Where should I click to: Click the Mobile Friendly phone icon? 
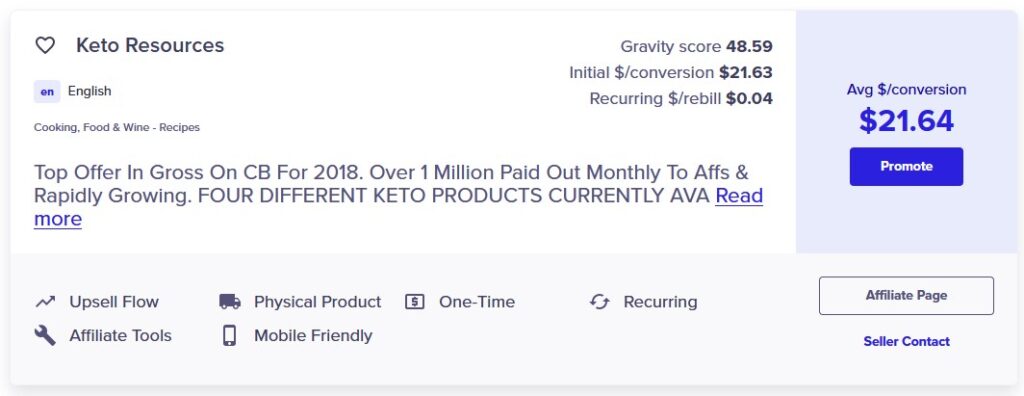click(x=229, y=335)
